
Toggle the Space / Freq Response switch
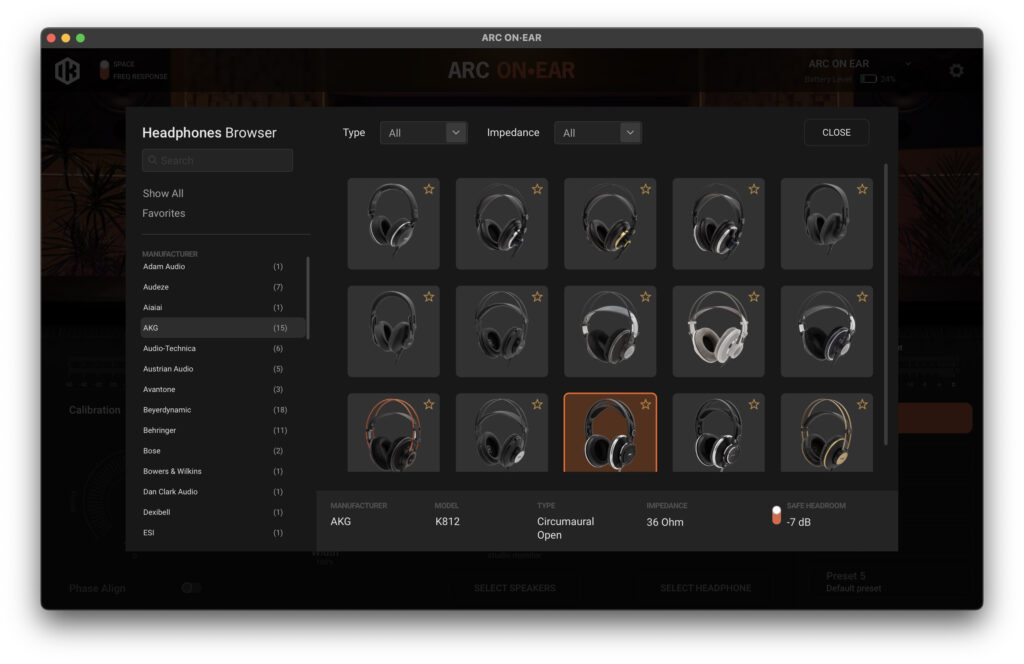[x=103, y=70]
